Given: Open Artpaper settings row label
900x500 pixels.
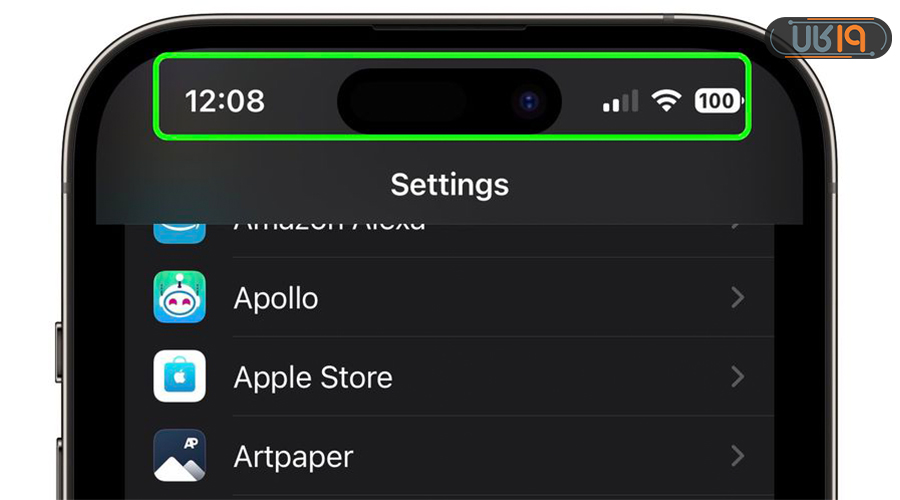Looking at the screenshot, I should point(293,458).
